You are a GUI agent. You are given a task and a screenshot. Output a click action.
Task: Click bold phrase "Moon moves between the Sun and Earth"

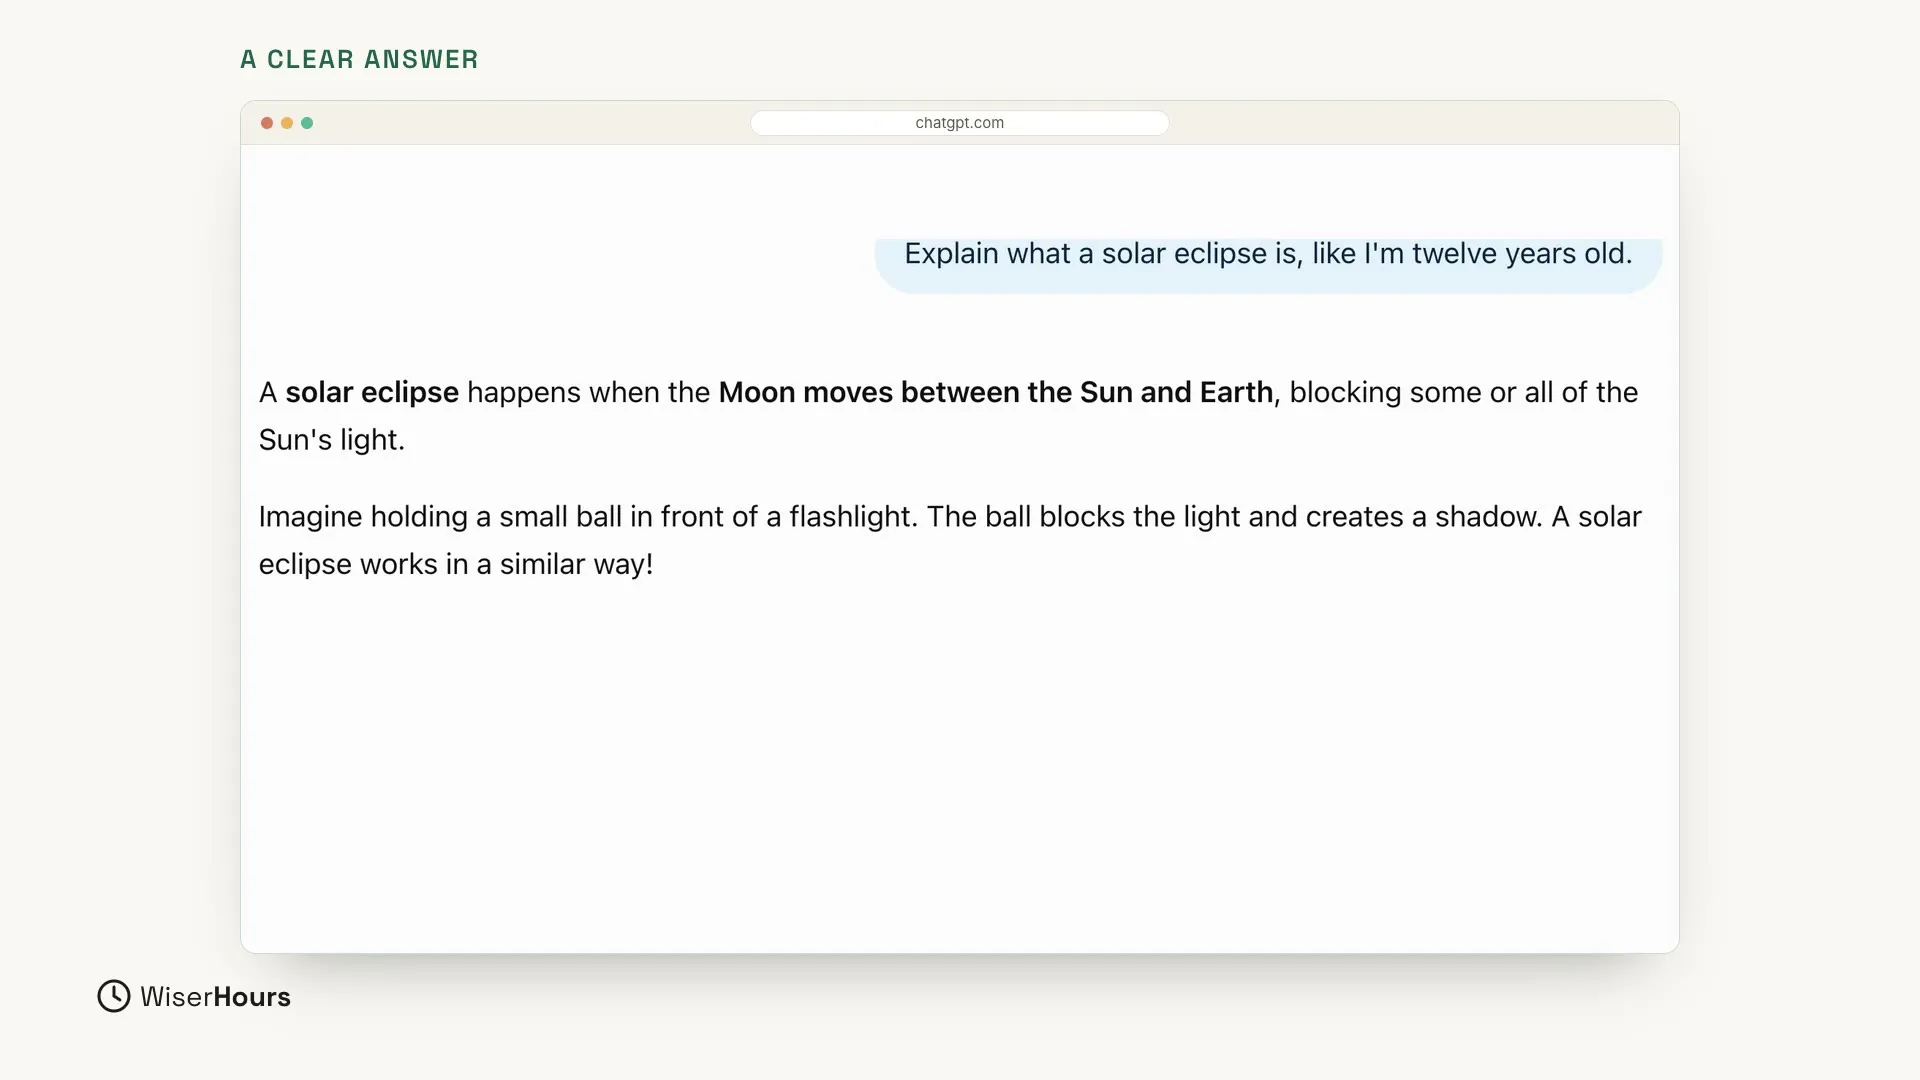coord(996,392)
